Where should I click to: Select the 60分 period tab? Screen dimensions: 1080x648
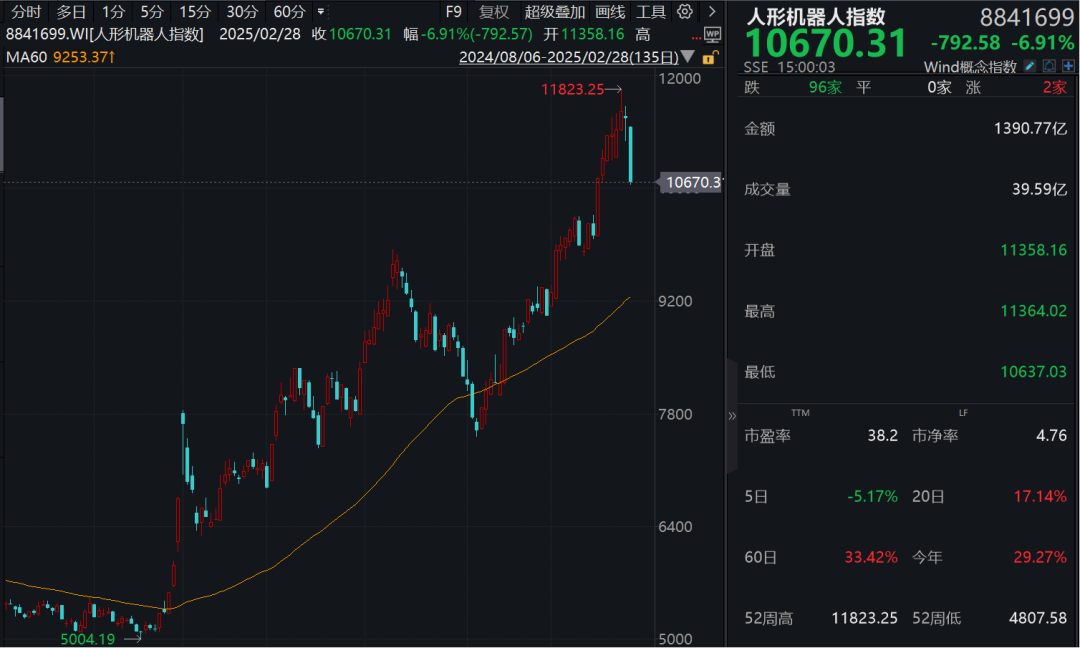point(289,12)
